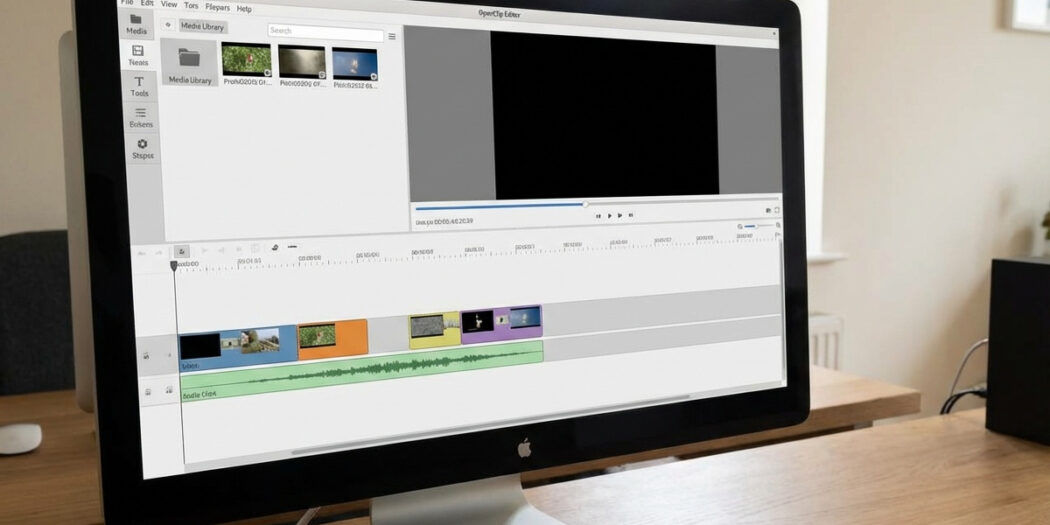Mute the audio clip track

169,393
